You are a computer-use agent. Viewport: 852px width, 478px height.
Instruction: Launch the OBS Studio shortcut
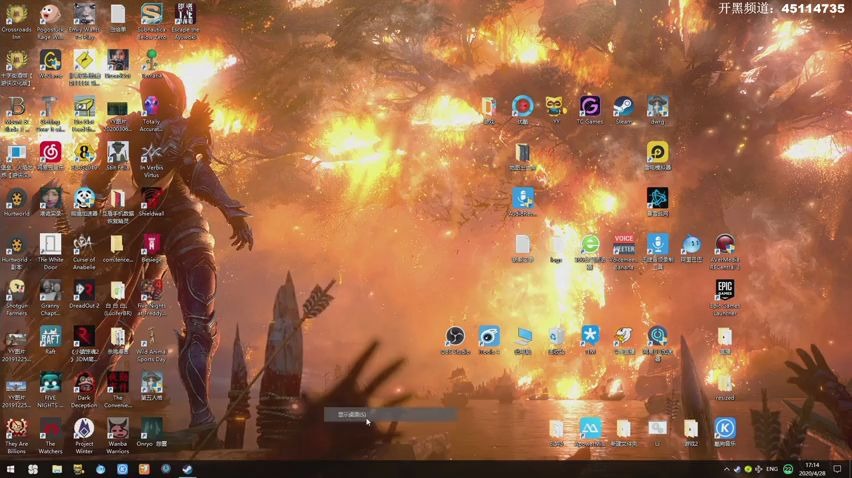tap(455, 340)
